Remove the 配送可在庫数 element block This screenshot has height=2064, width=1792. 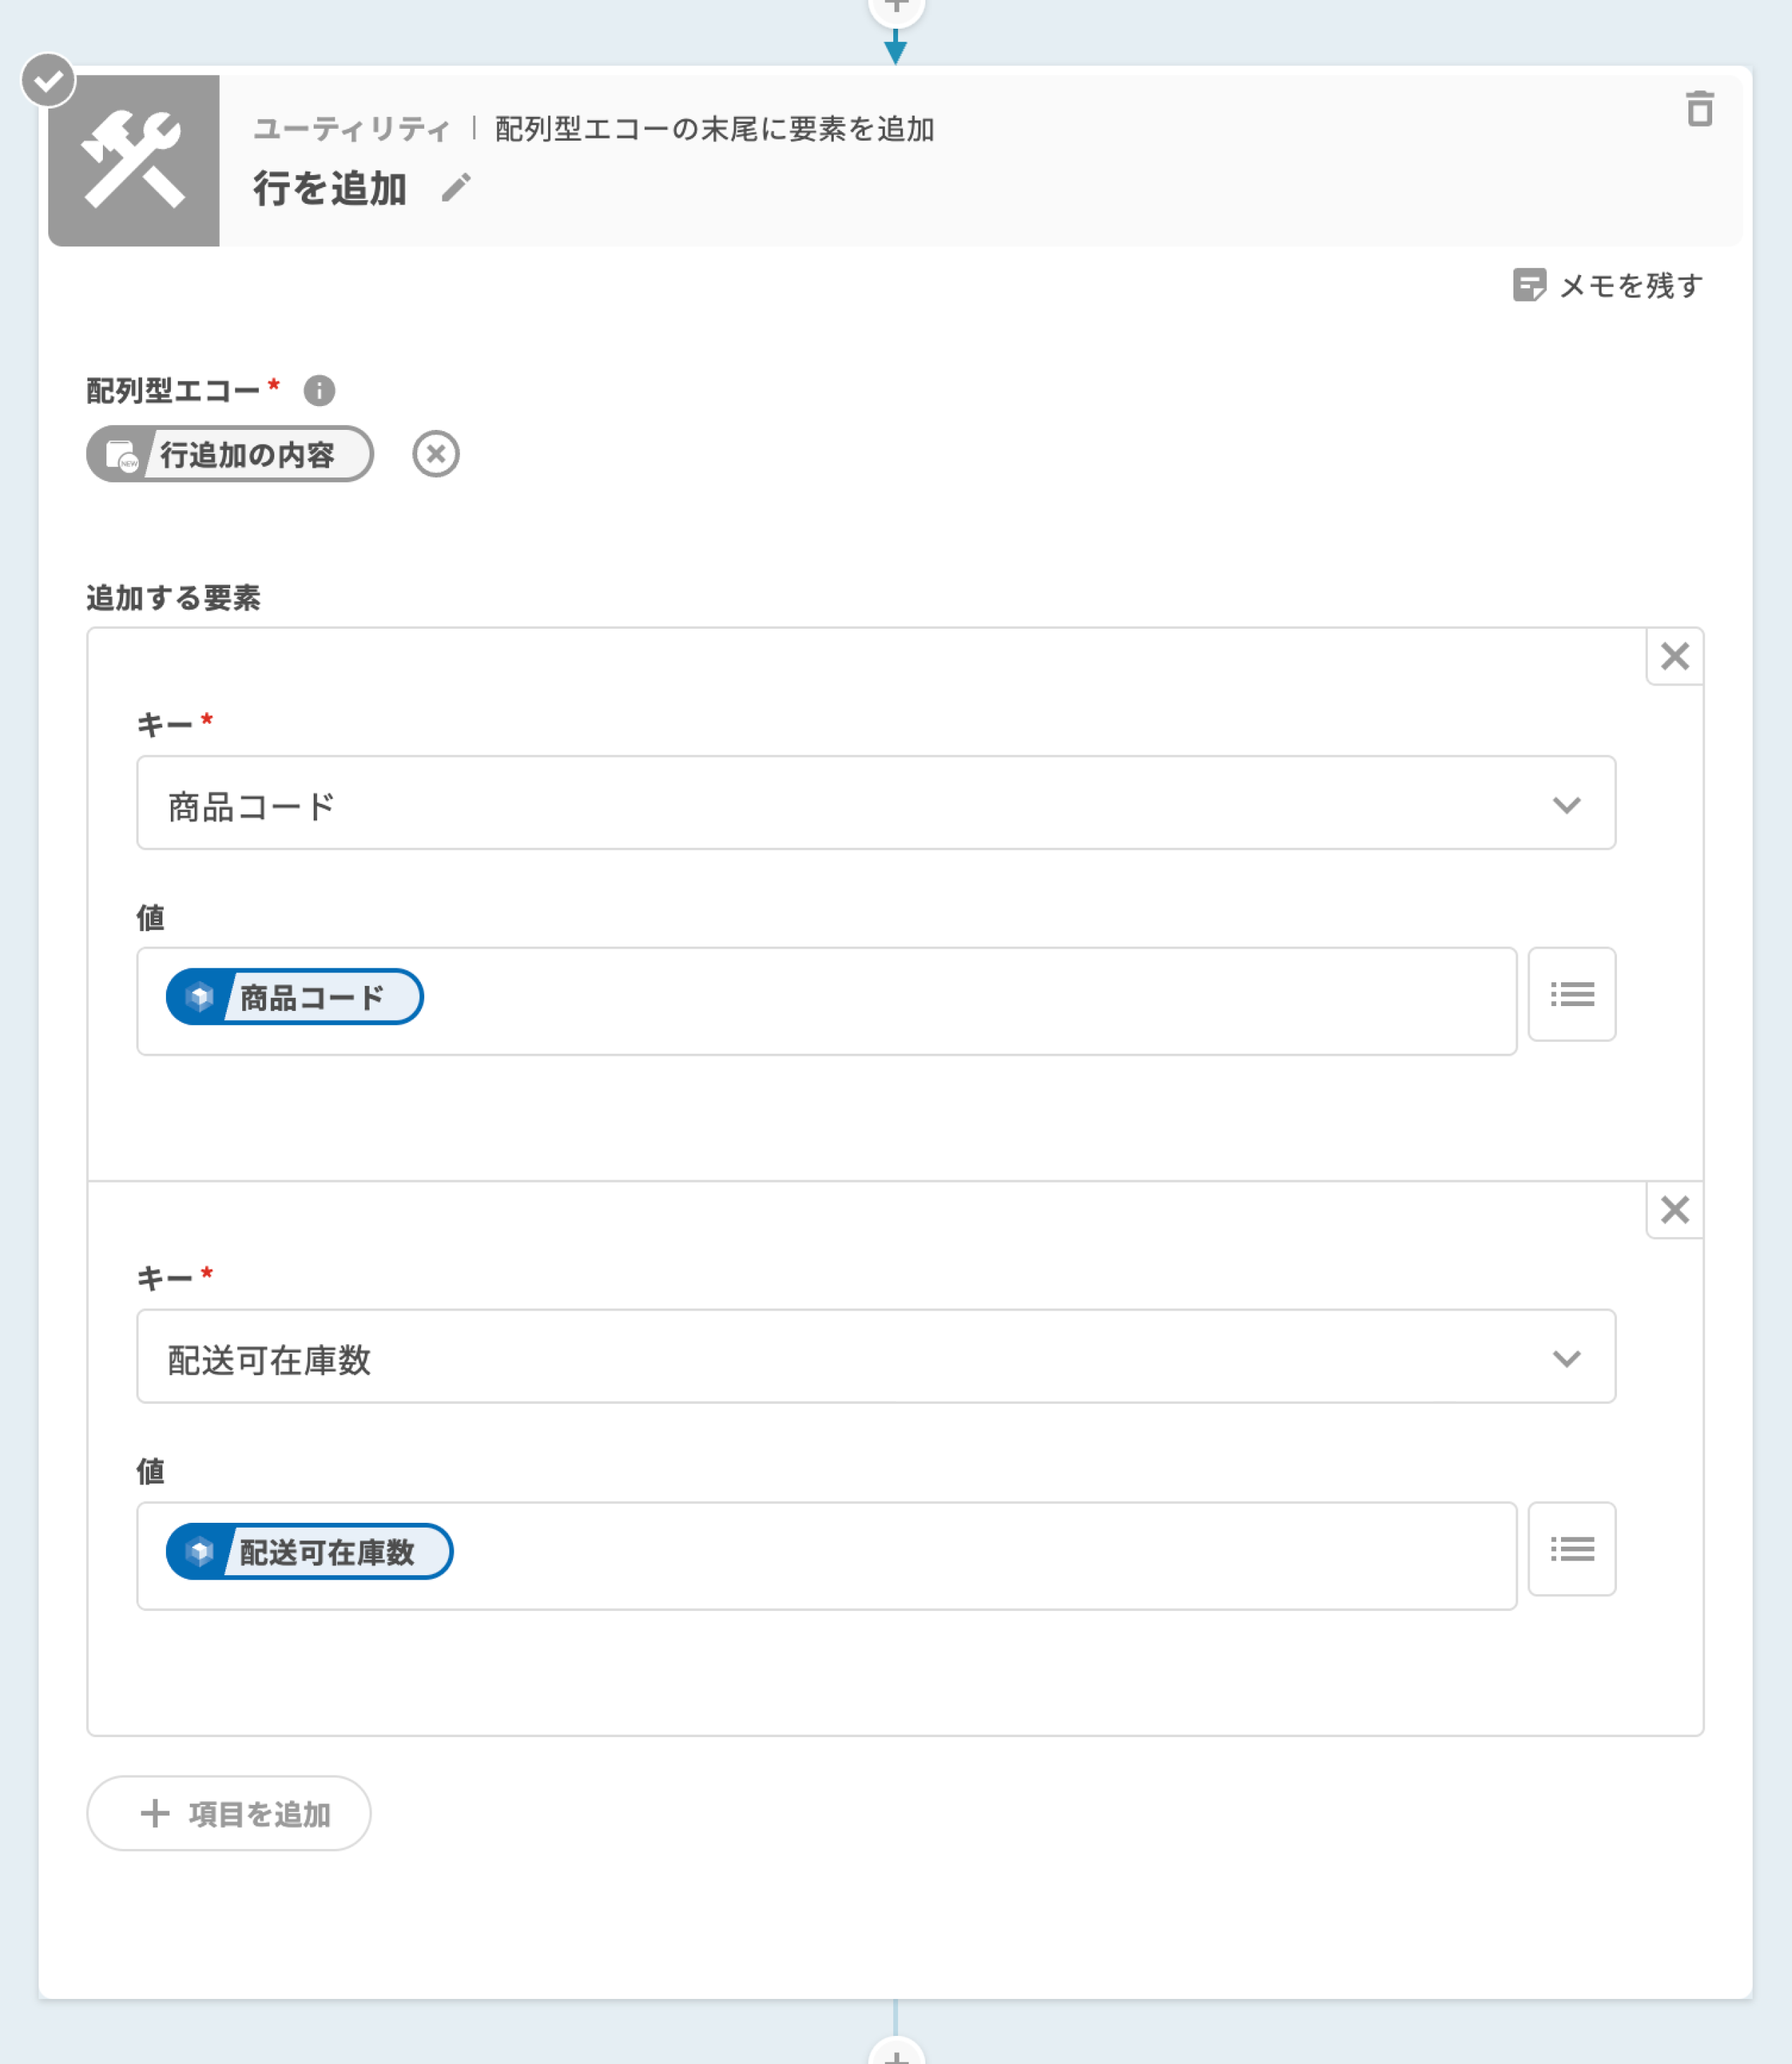[x=1674, y=1210]
